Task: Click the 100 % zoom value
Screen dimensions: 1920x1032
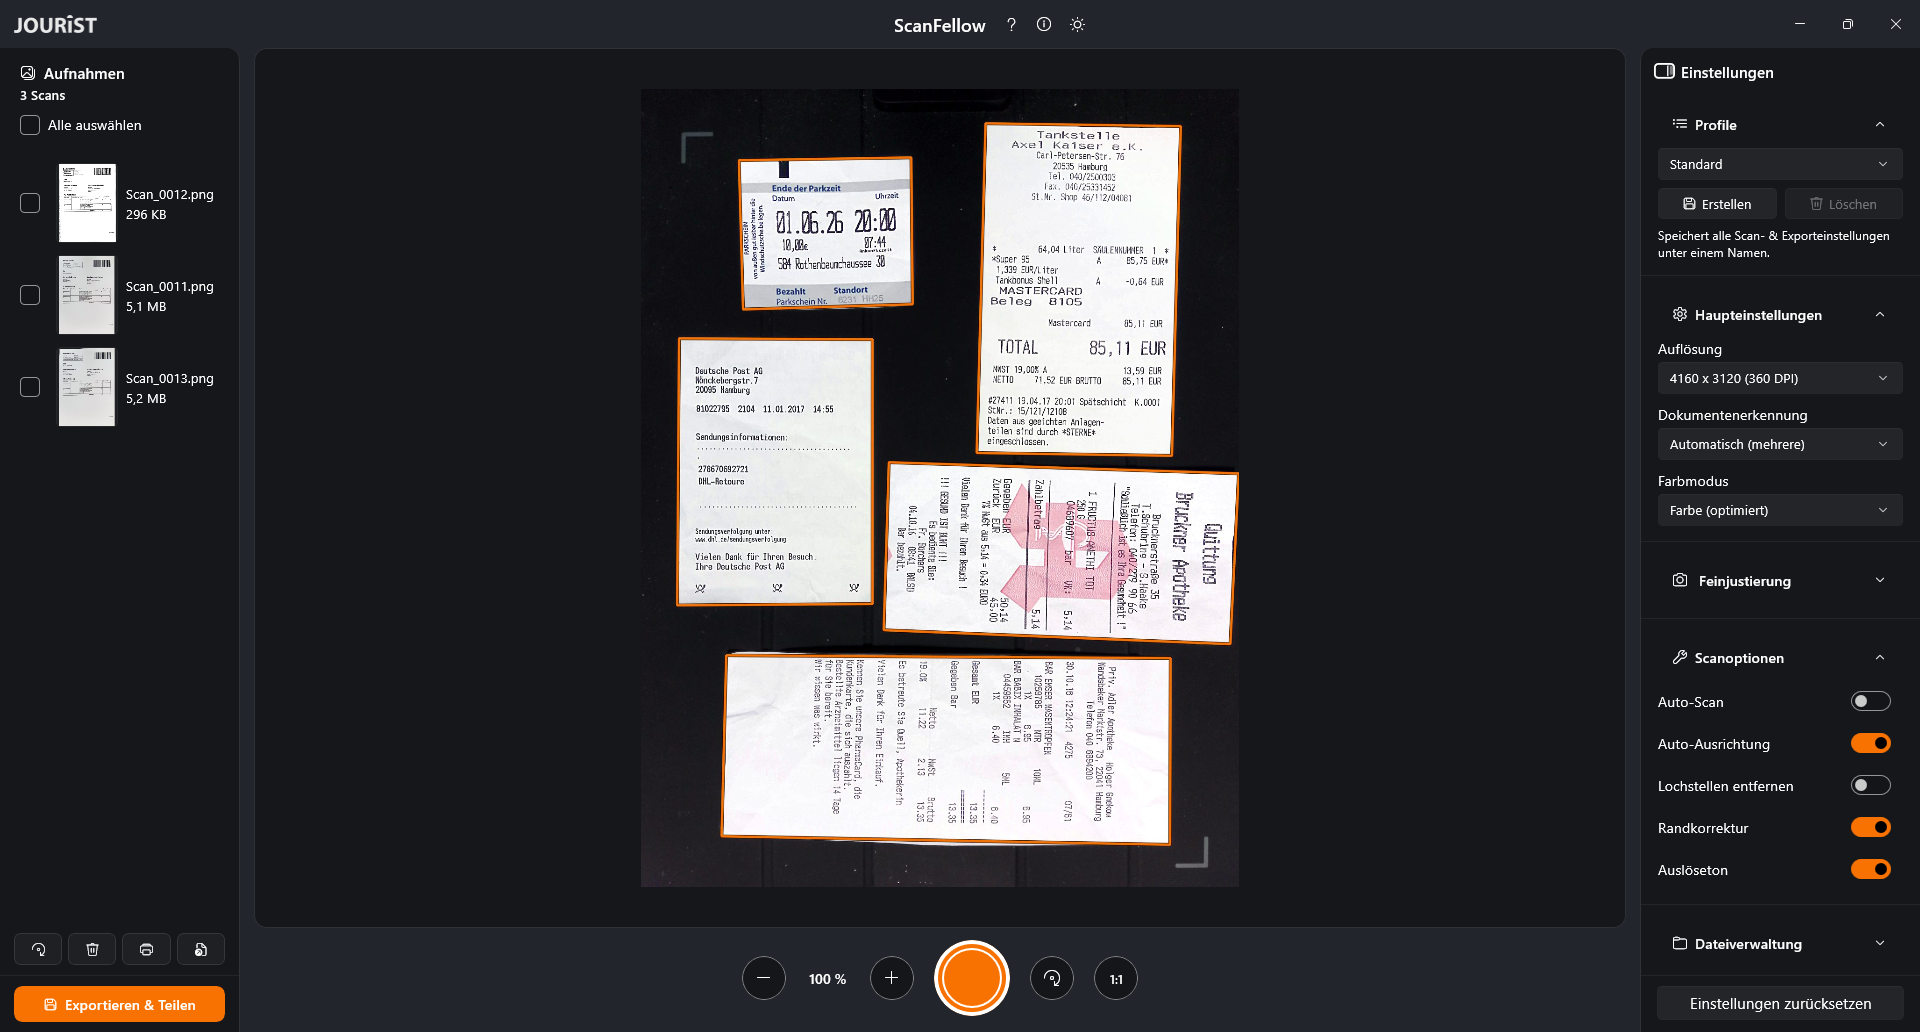Action: click(x=827, y=979)
